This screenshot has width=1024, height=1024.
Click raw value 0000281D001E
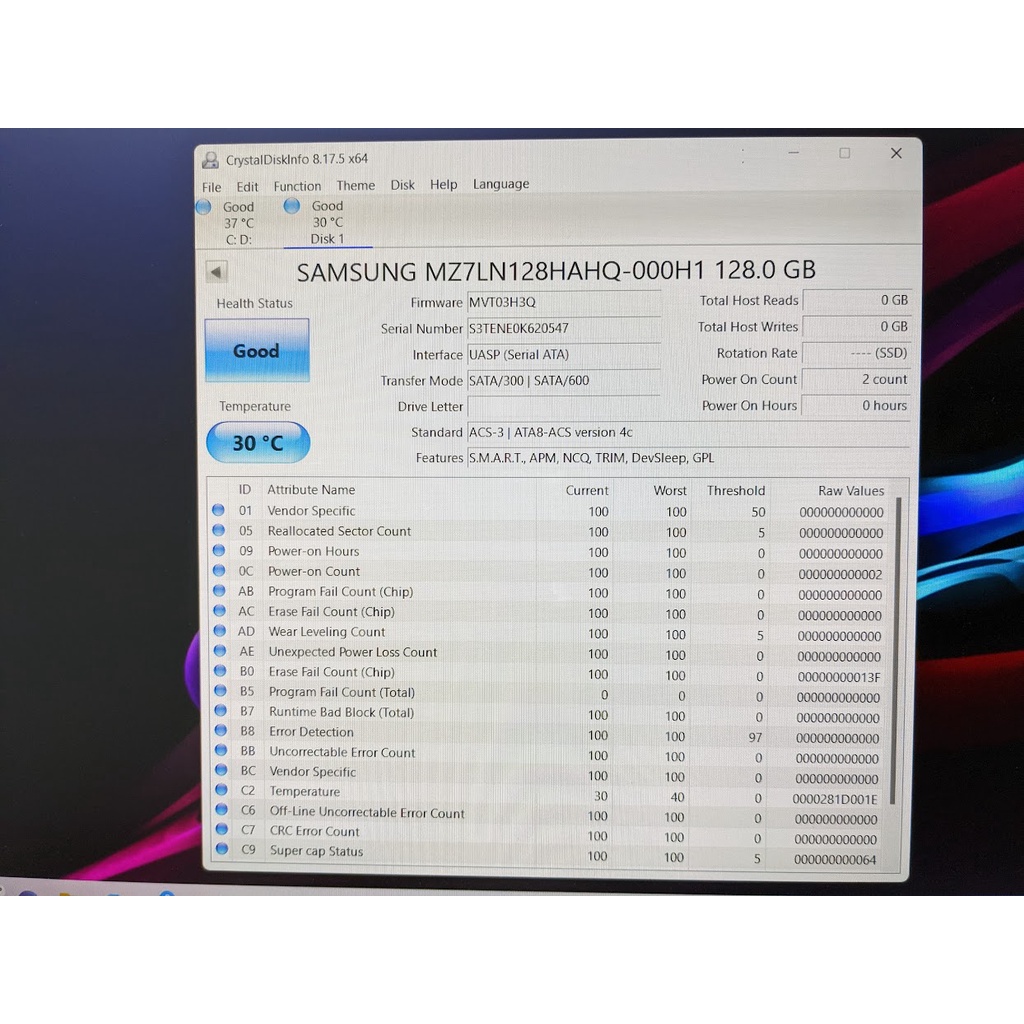[835, 799]
